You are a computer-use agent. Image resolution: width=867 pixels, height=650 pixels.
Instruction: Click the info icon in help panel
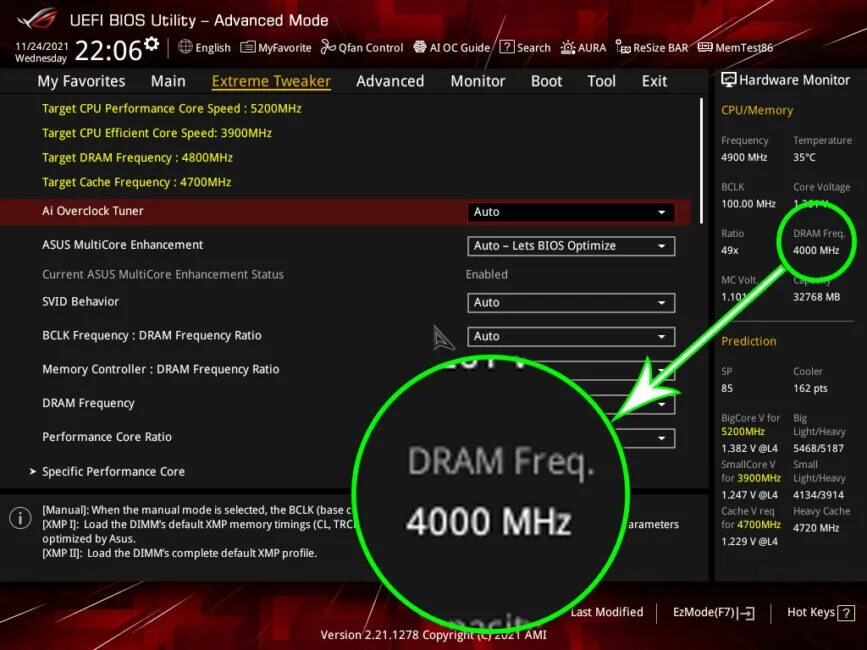(20, 518)
